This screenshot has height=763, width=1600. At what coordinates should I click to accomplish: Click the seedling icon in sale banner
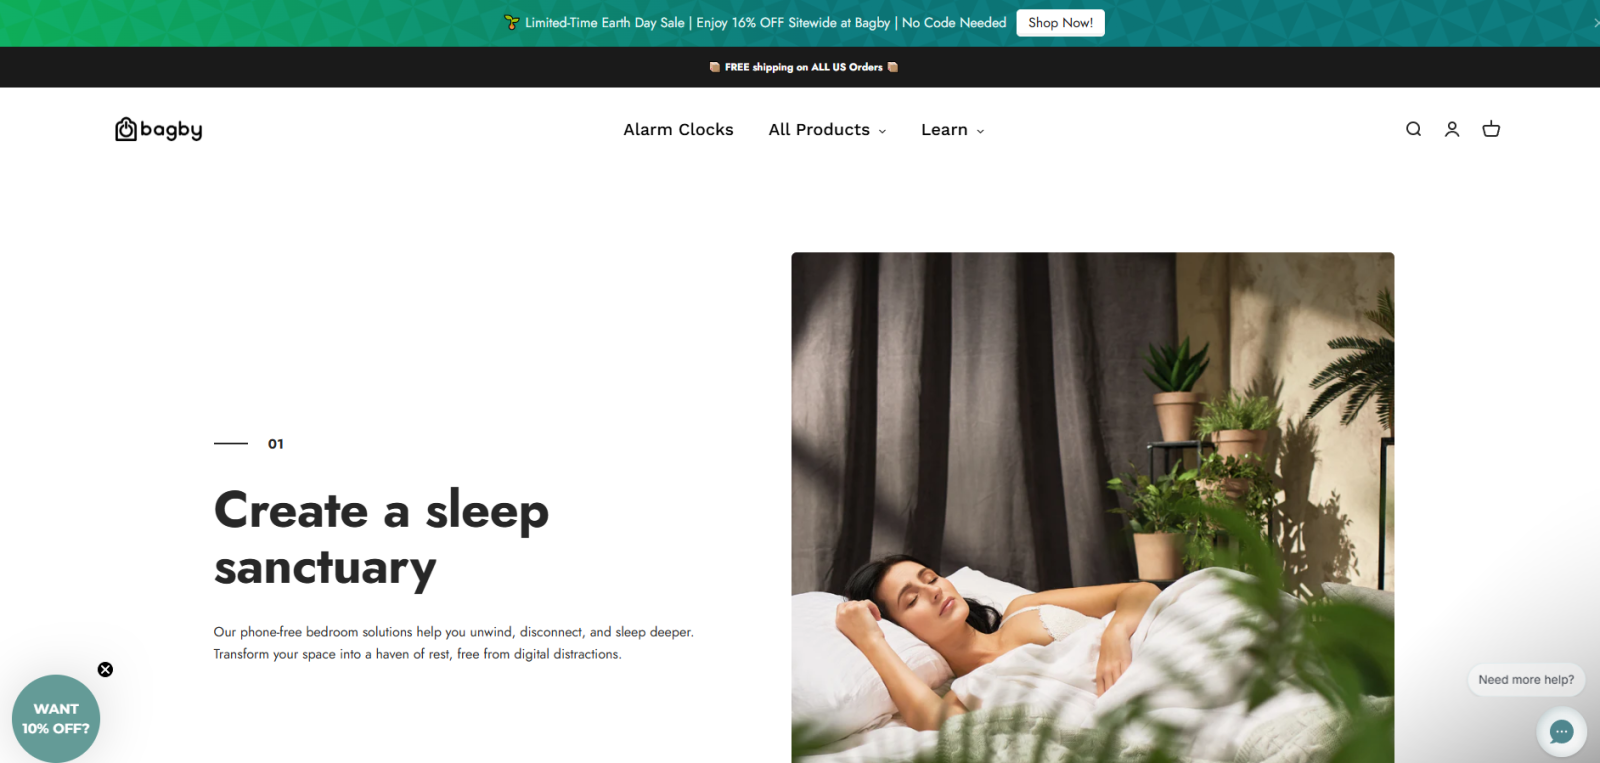[512, 22]
